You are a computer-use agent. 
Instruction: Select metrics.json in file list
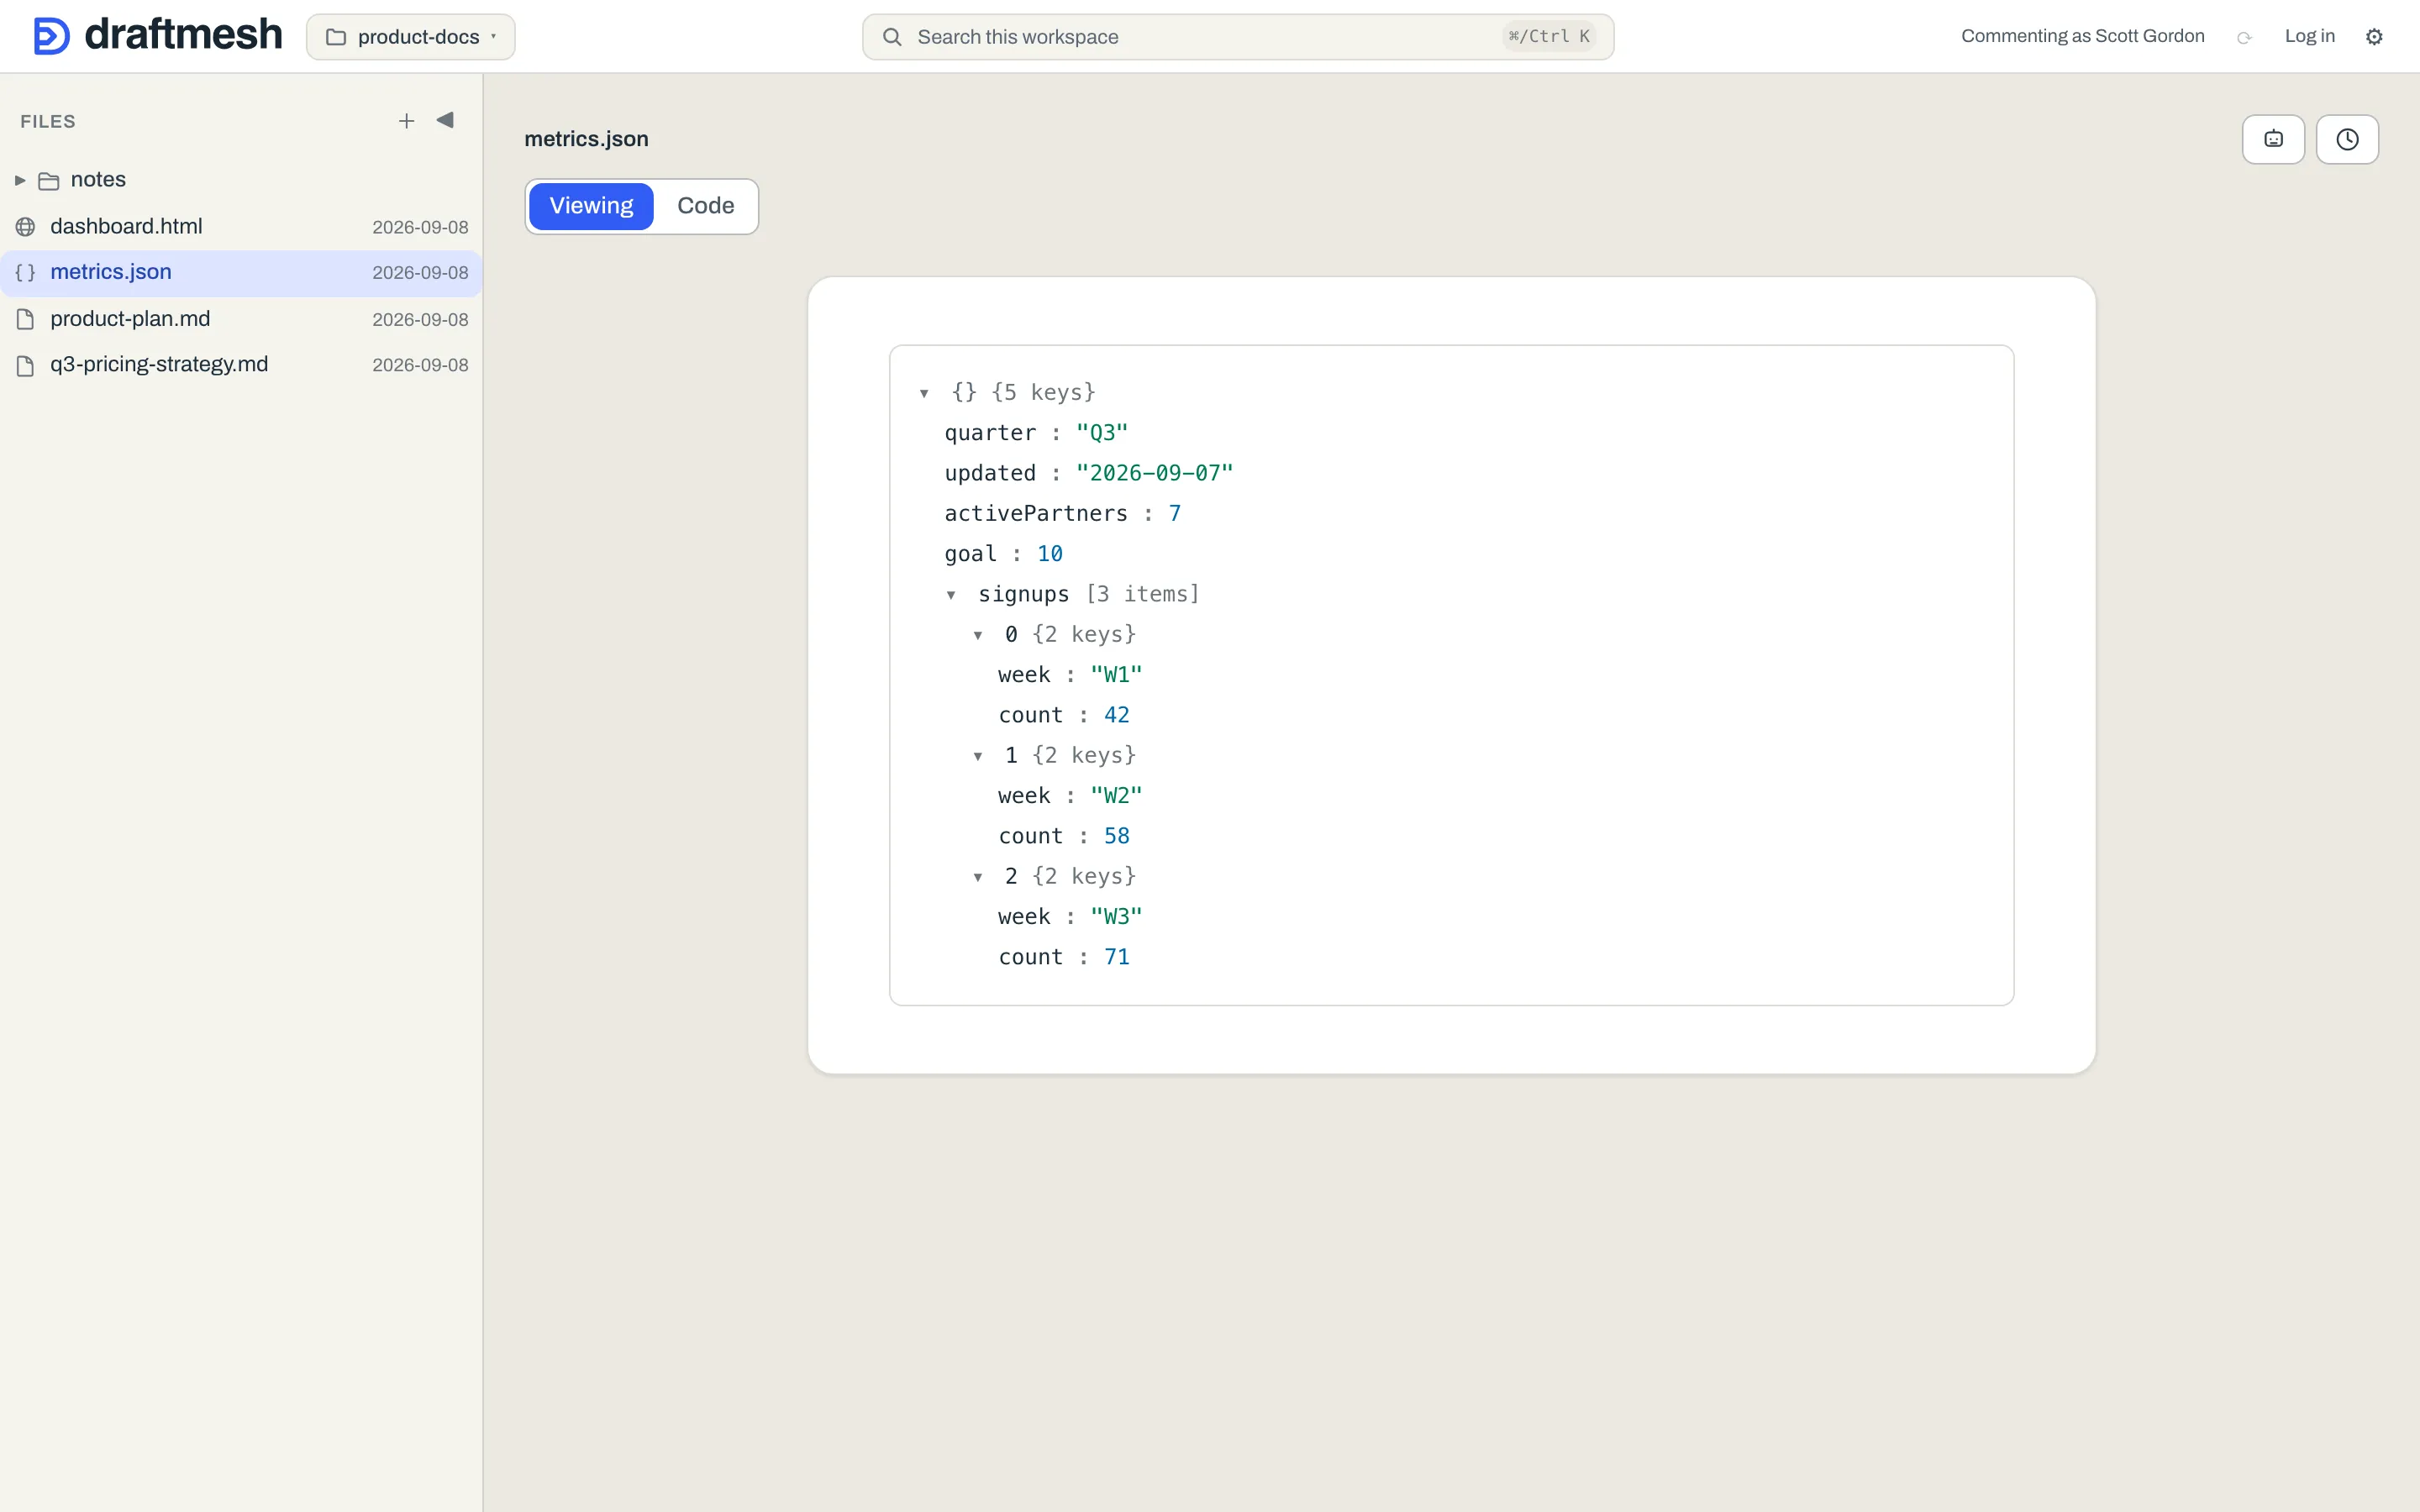pyautogui.click(x=241, y=272)
